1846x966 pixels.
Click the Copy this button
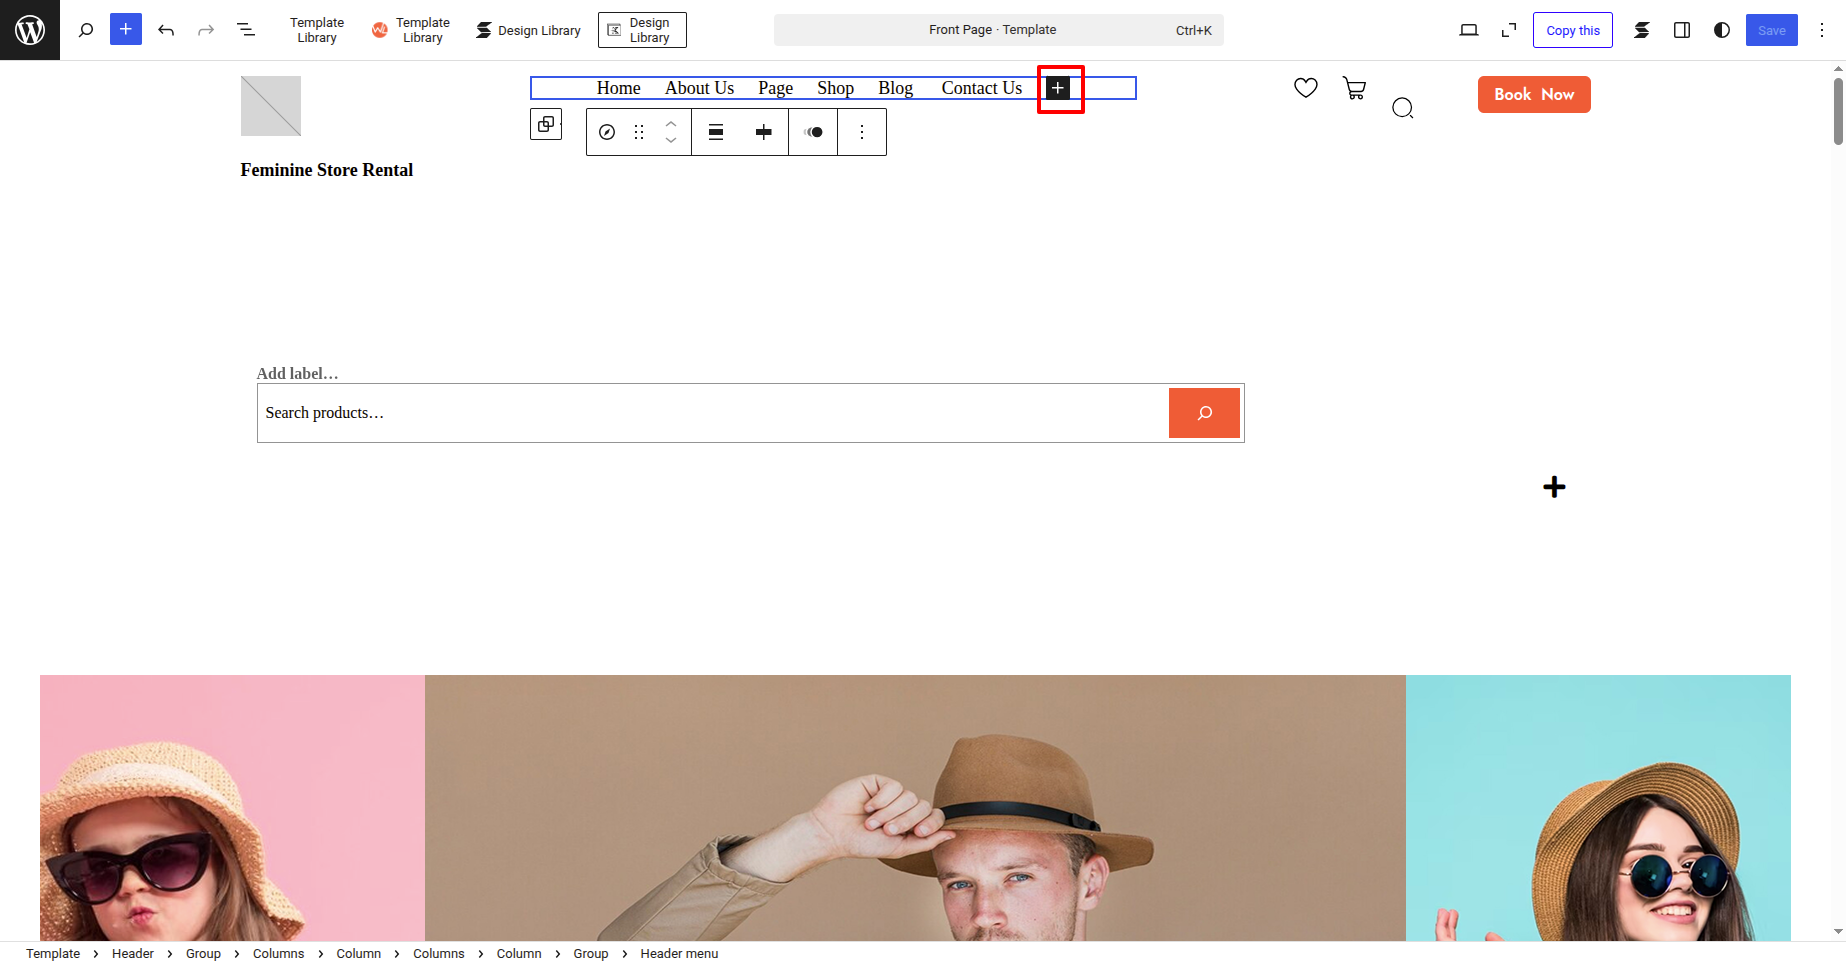pyautogui.click(x=1572, y=30)
